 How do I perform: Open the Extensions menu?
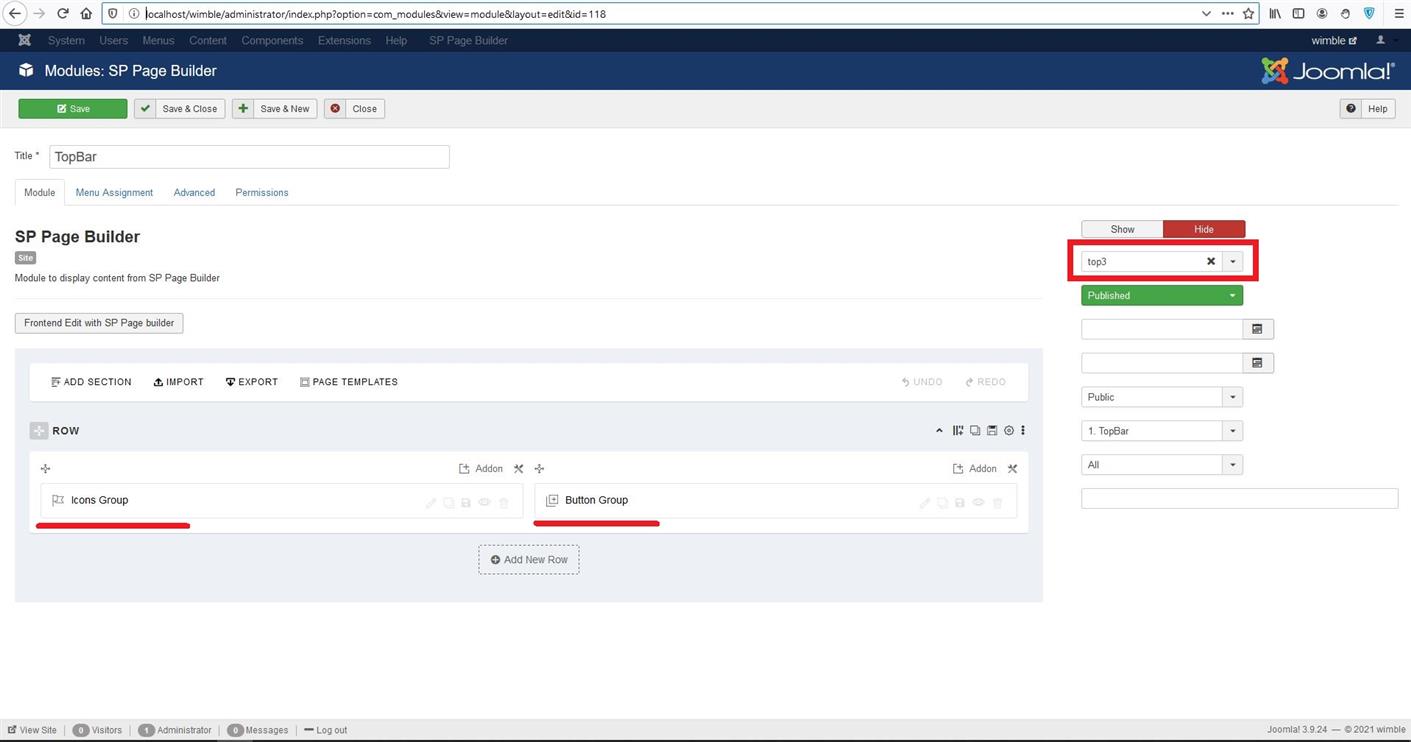(344, 41)
